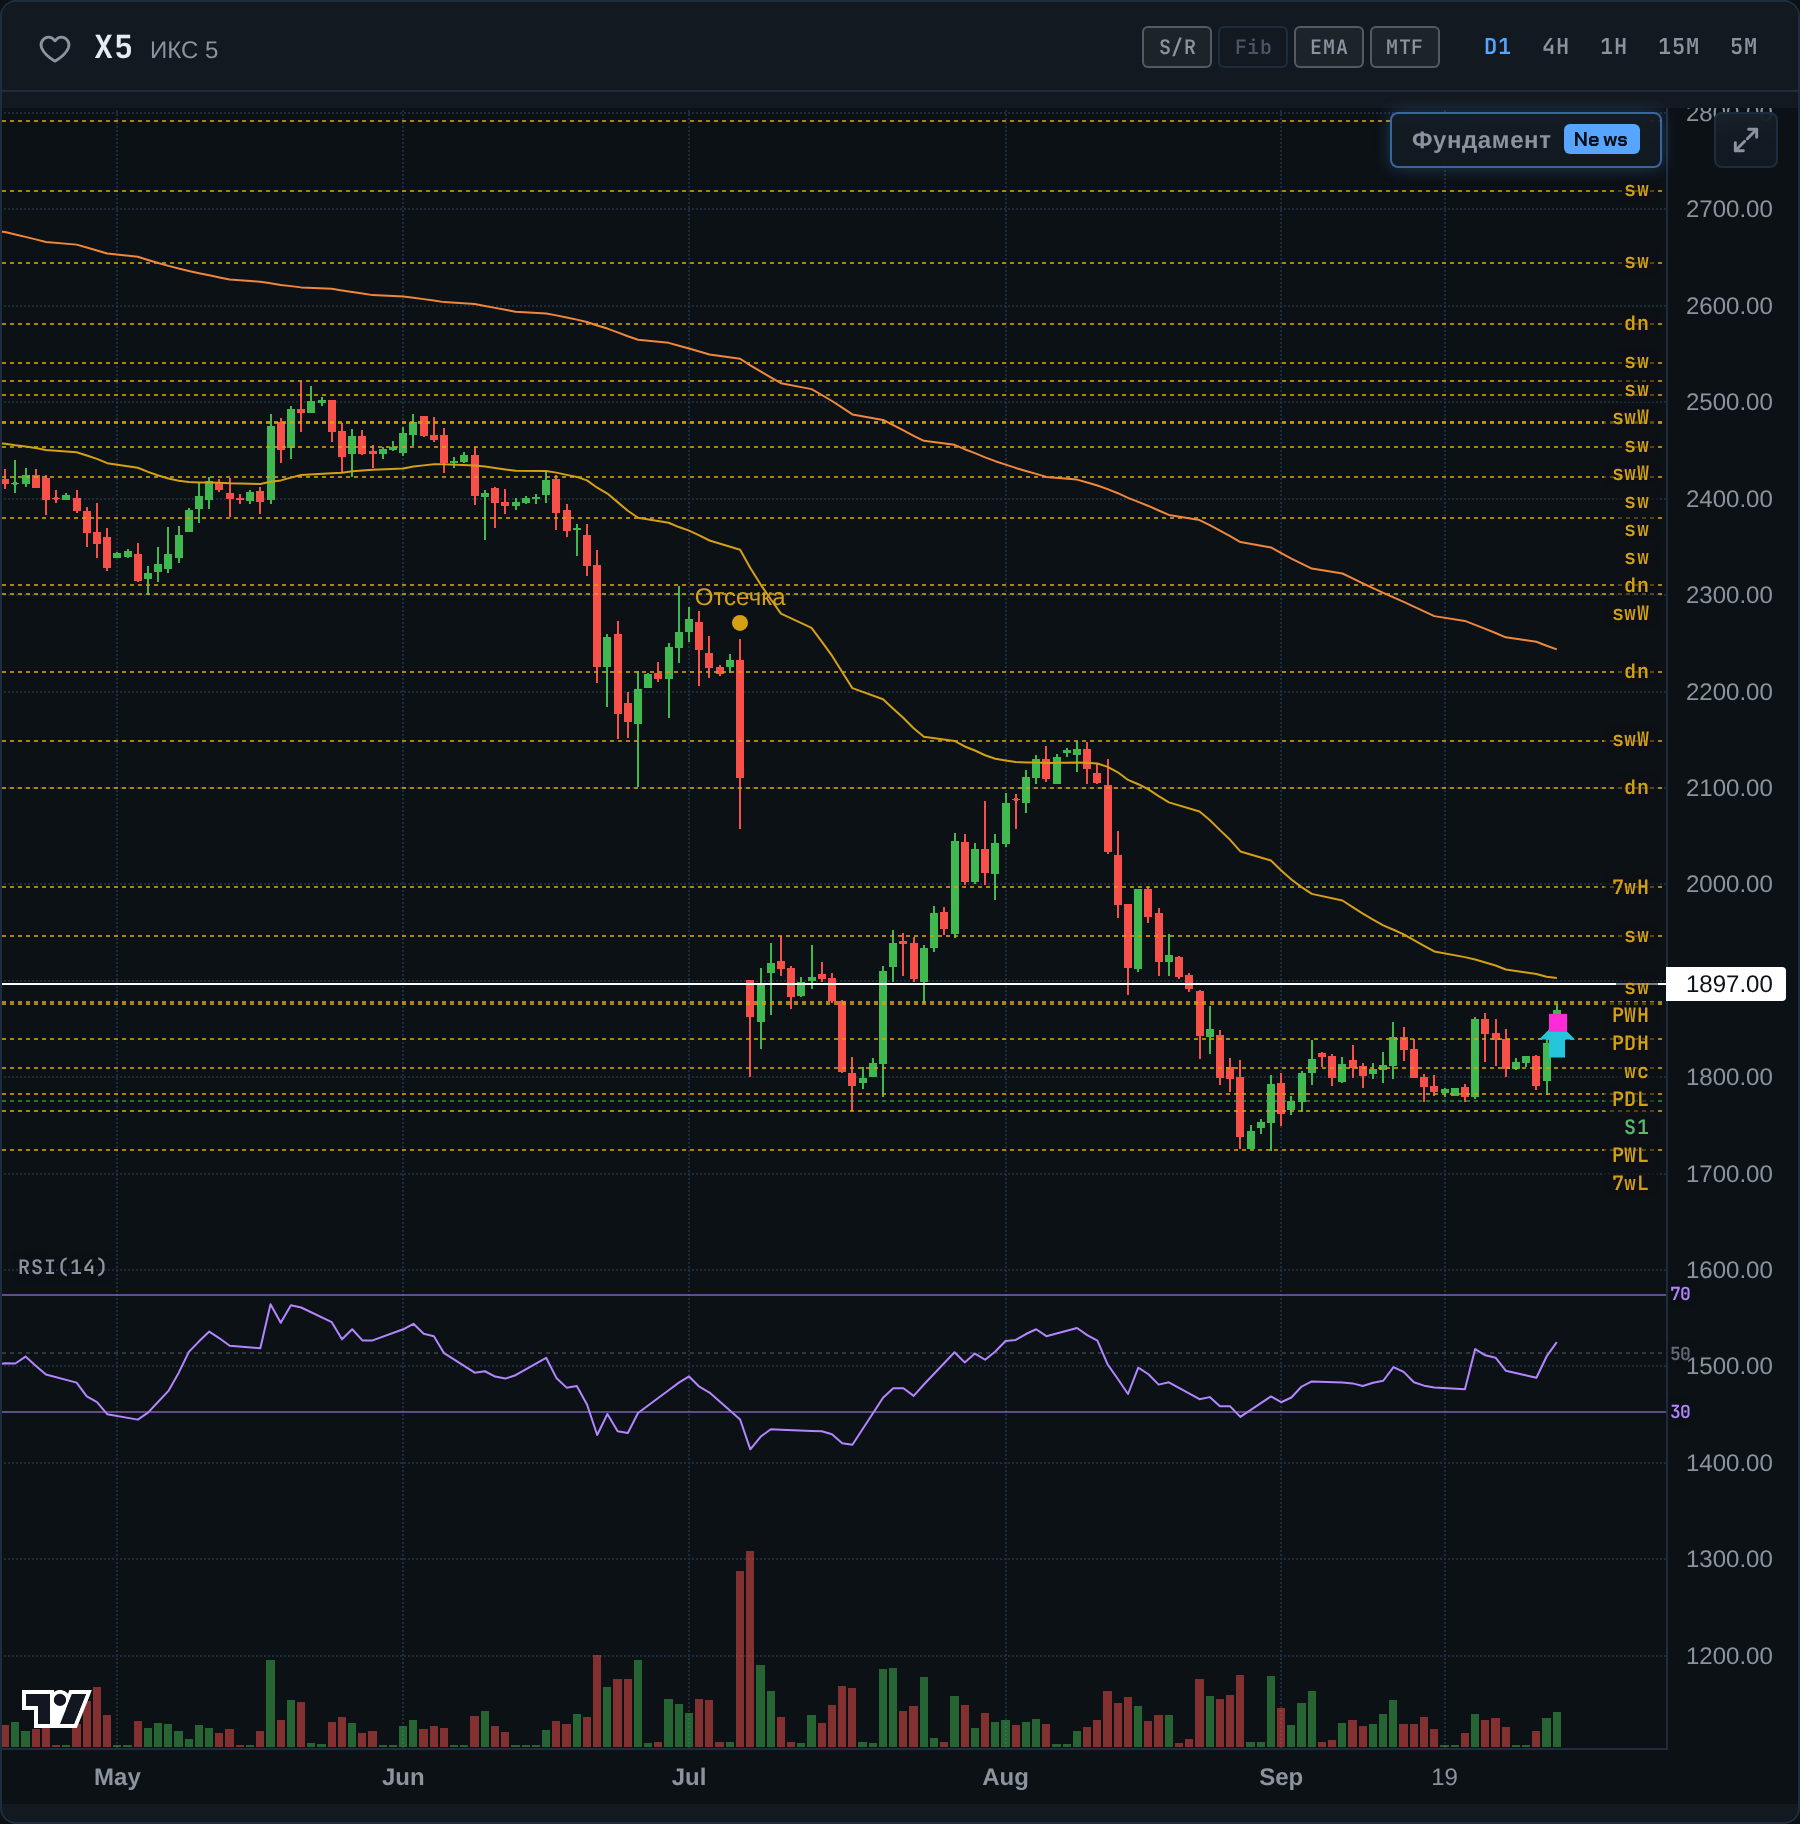
Task: Toggle the EMA overlay
Action: (x=1328, y=47)
